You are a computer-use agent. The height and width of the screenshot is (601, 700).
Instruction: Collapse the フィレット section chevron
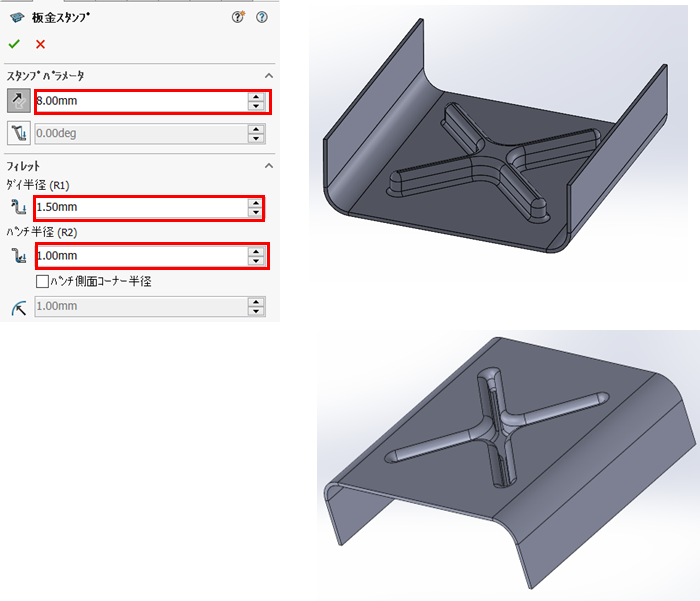268,165
